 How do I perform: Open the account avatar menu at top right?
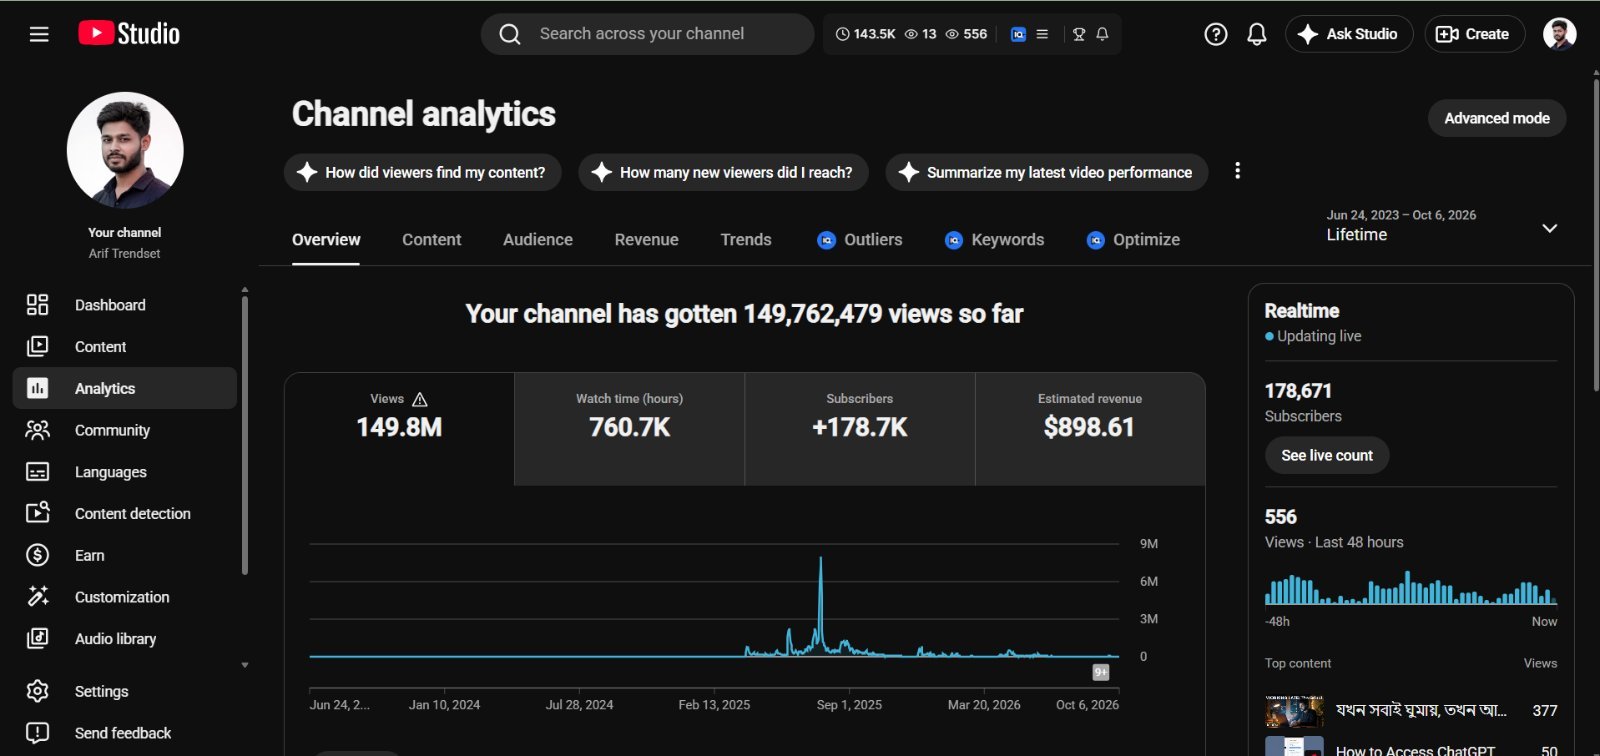tap(1559, 34)
